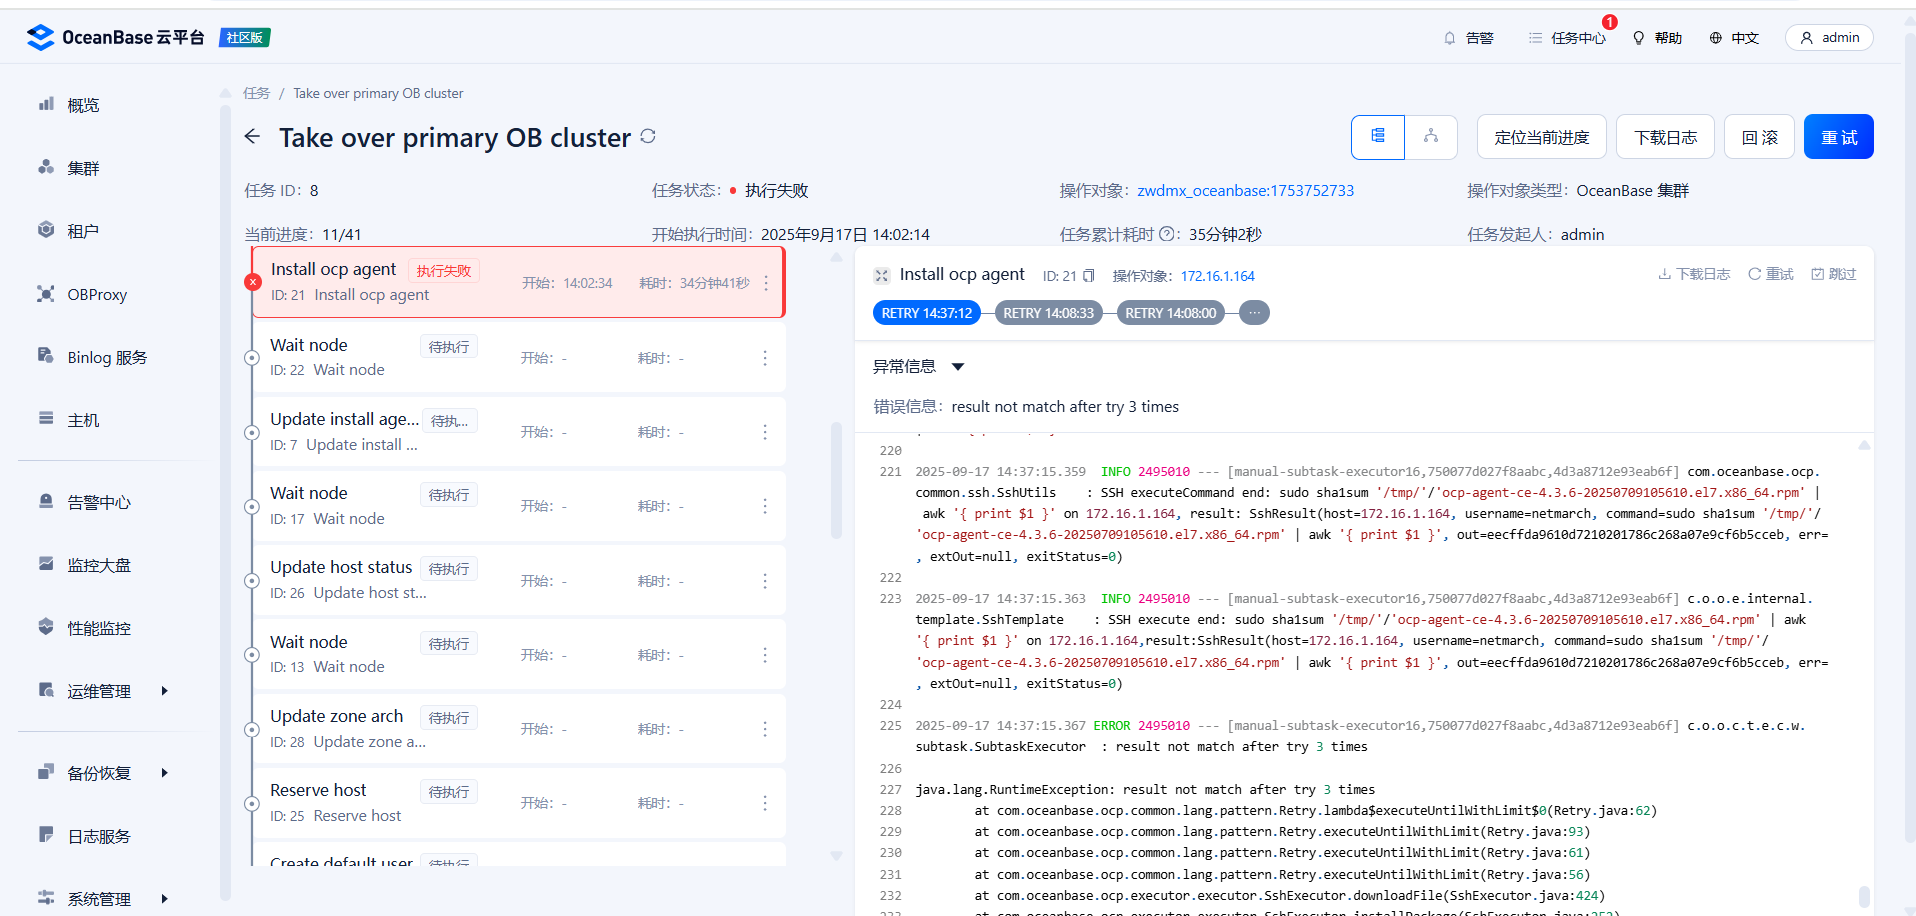Click the subtask list vertical scrollbar

pos(836,480)
